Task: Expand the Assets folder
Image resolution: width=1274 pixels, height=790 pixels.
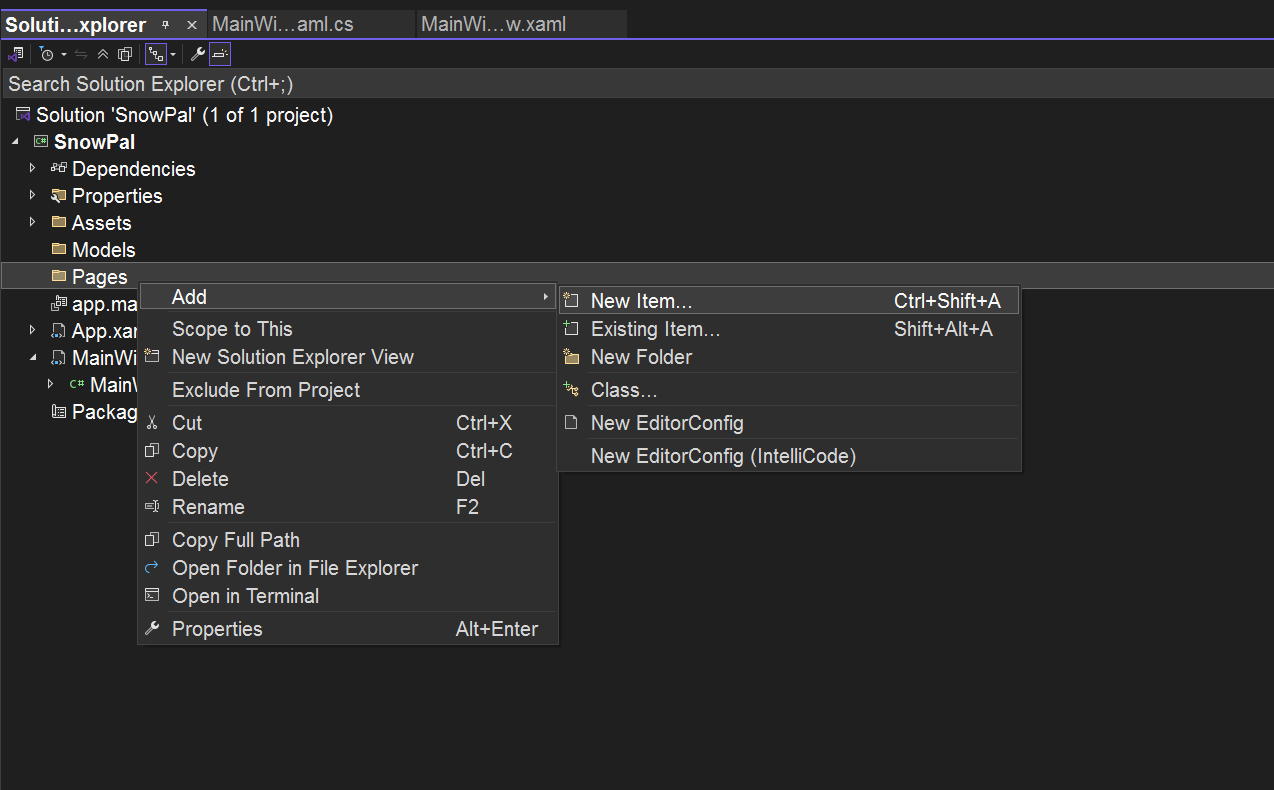Action: (x=33, y=222)
